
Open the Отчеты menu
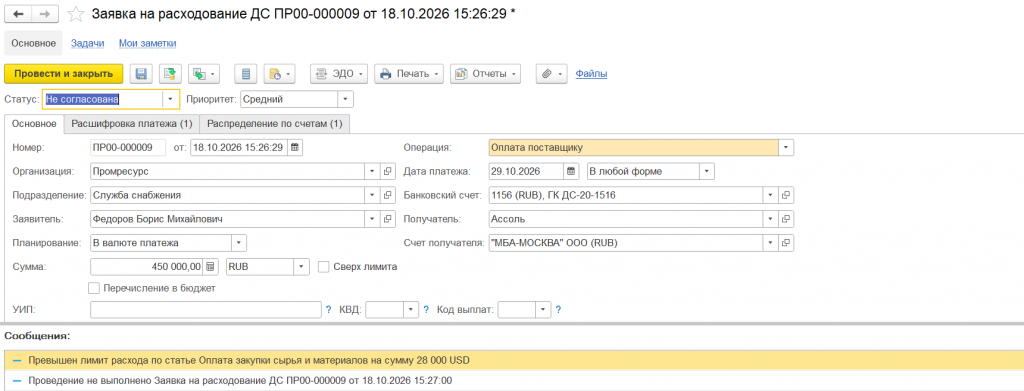(485, 74)
